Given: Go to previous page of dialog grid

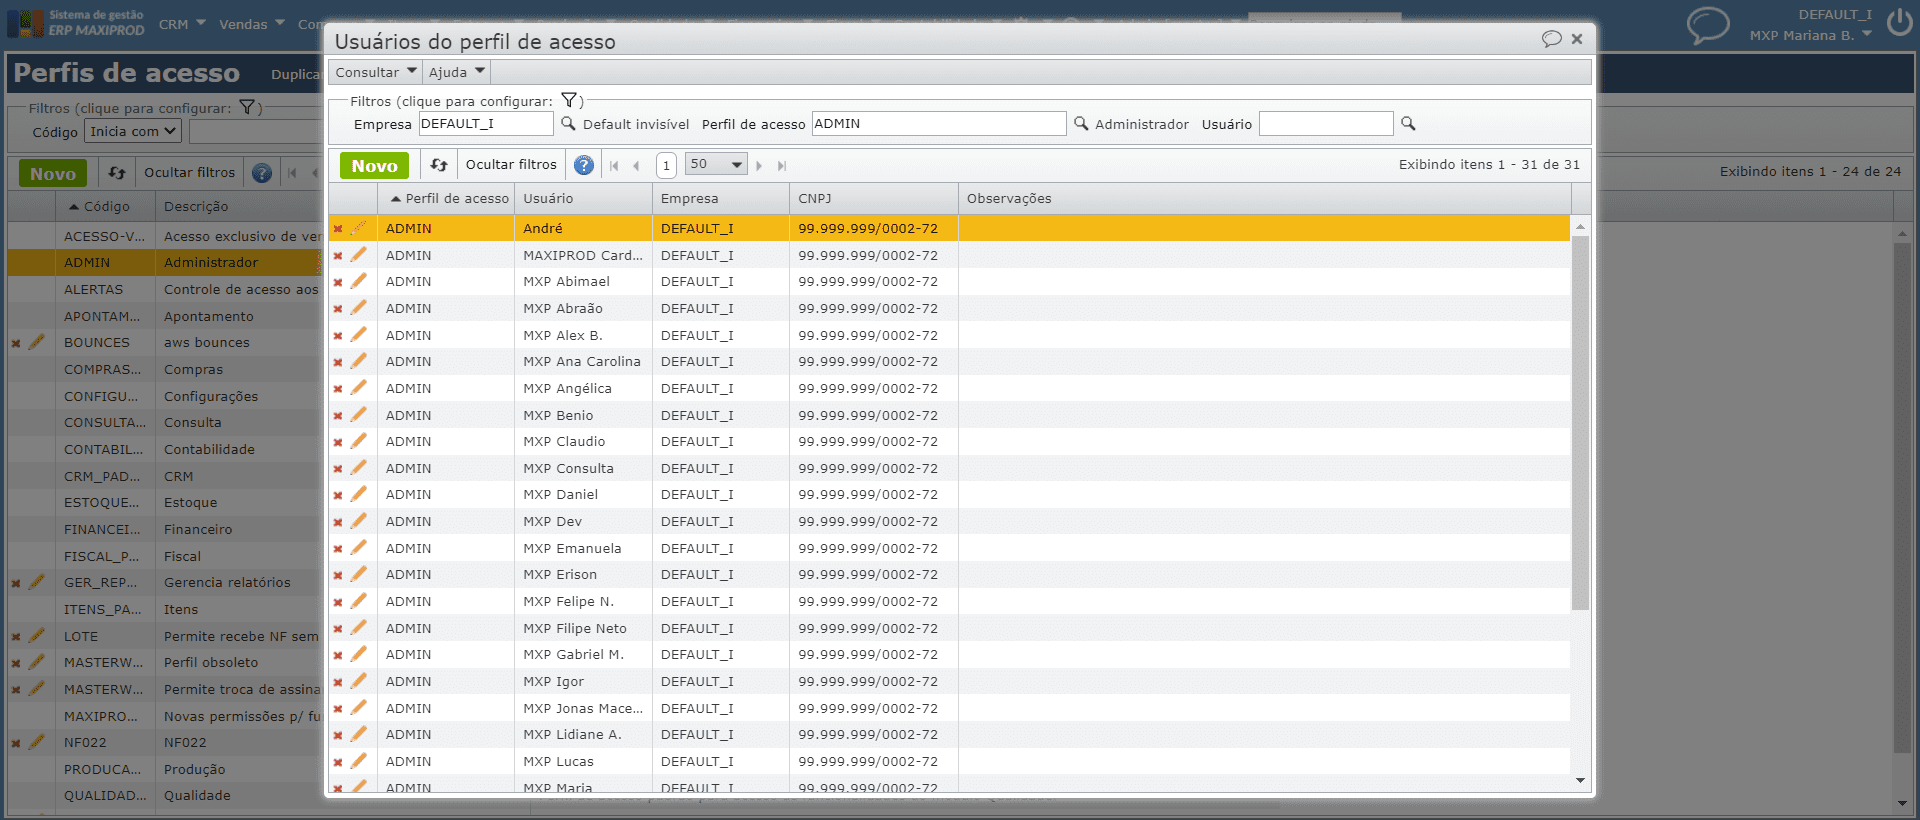Looking at the screenshot, I should tap(636, 165).
